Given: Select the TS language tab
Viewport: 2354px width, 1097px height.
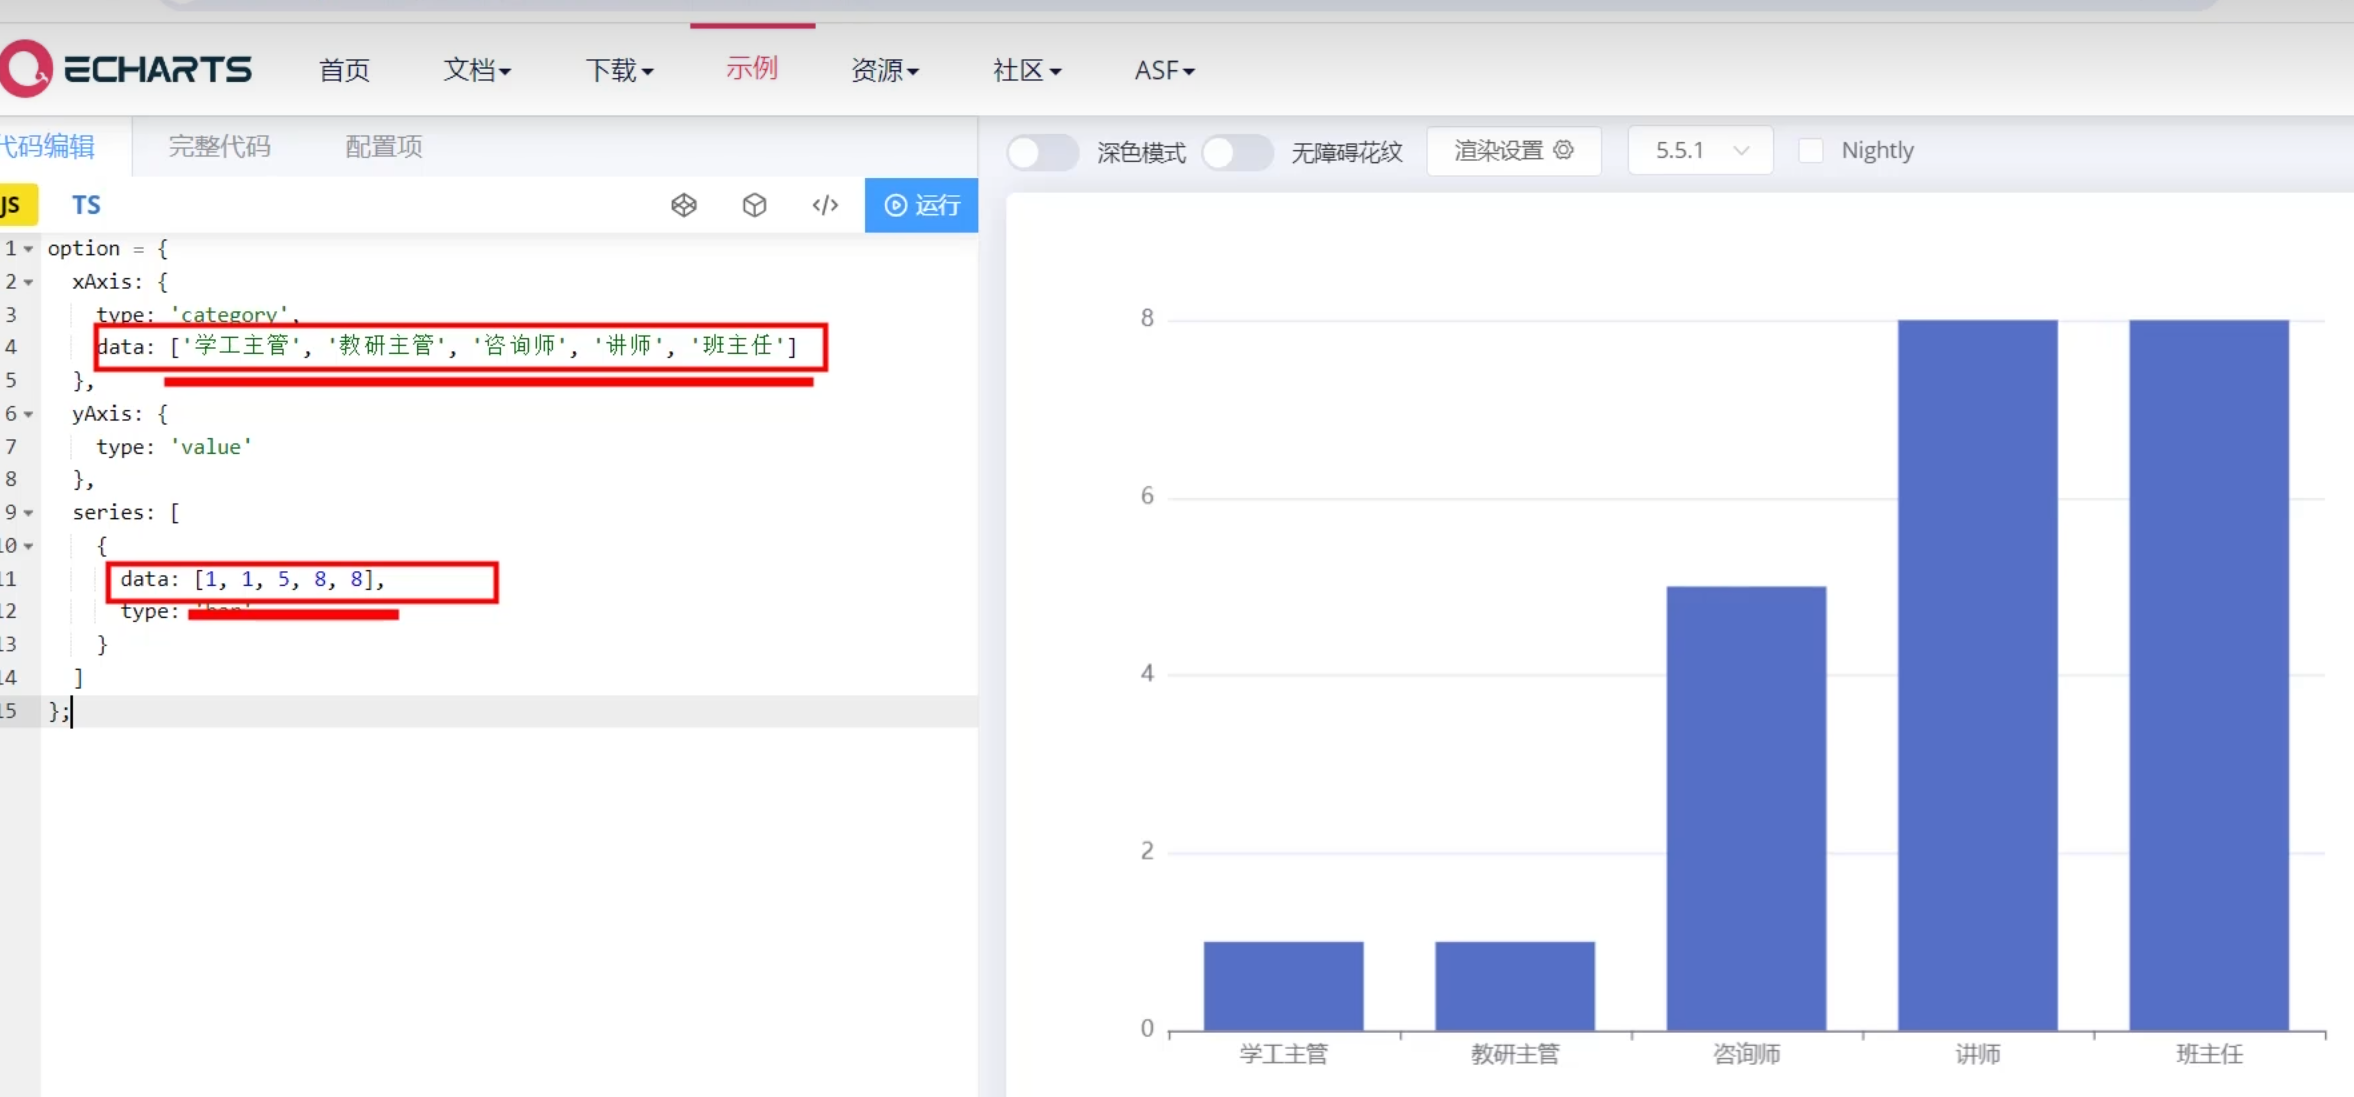Looking at the screenshot, I should (86, 205).
